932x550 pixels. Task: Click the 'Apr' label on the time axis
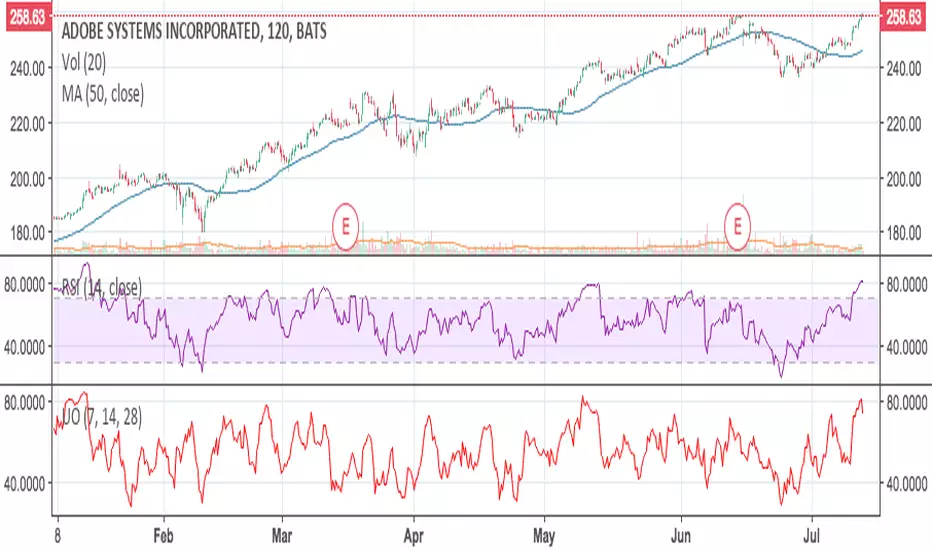click(x=413, y=536)
